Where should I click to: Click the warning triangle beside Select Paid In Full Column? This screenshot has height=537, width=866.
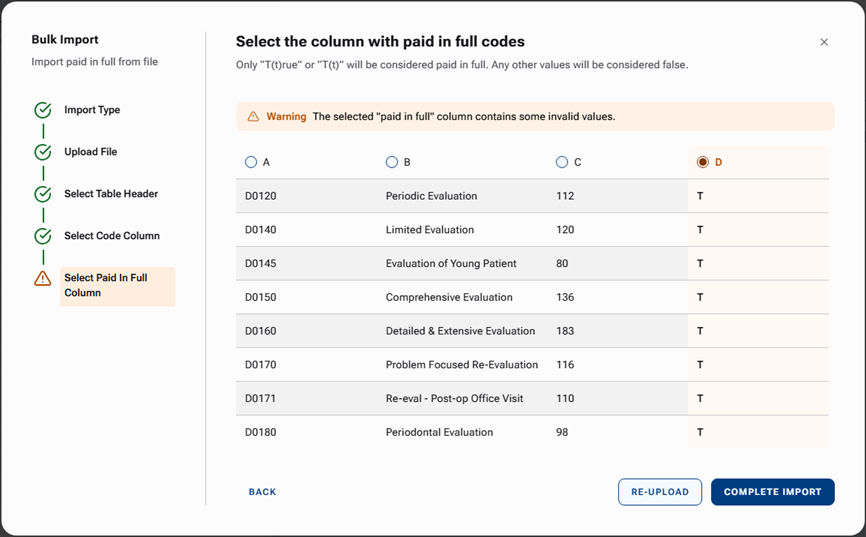[x=43, y=279]
